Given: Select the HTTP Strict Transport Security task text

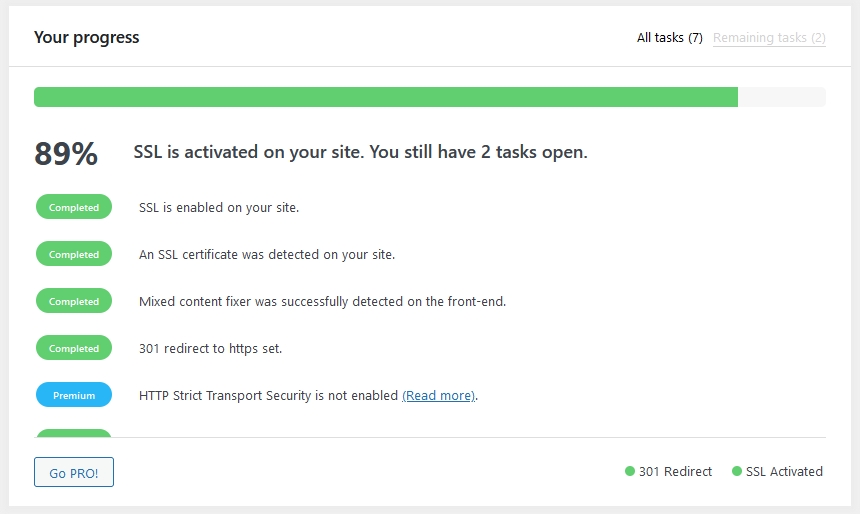Looking at the screenshot, I should click(x=268, y=396).
